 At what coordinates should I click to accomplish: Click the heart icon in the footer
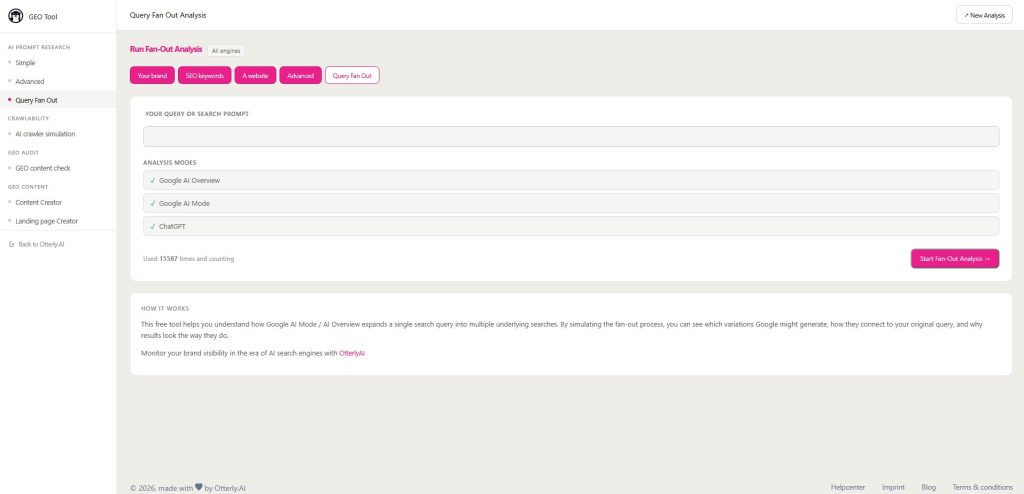click(x=199, y=487)
